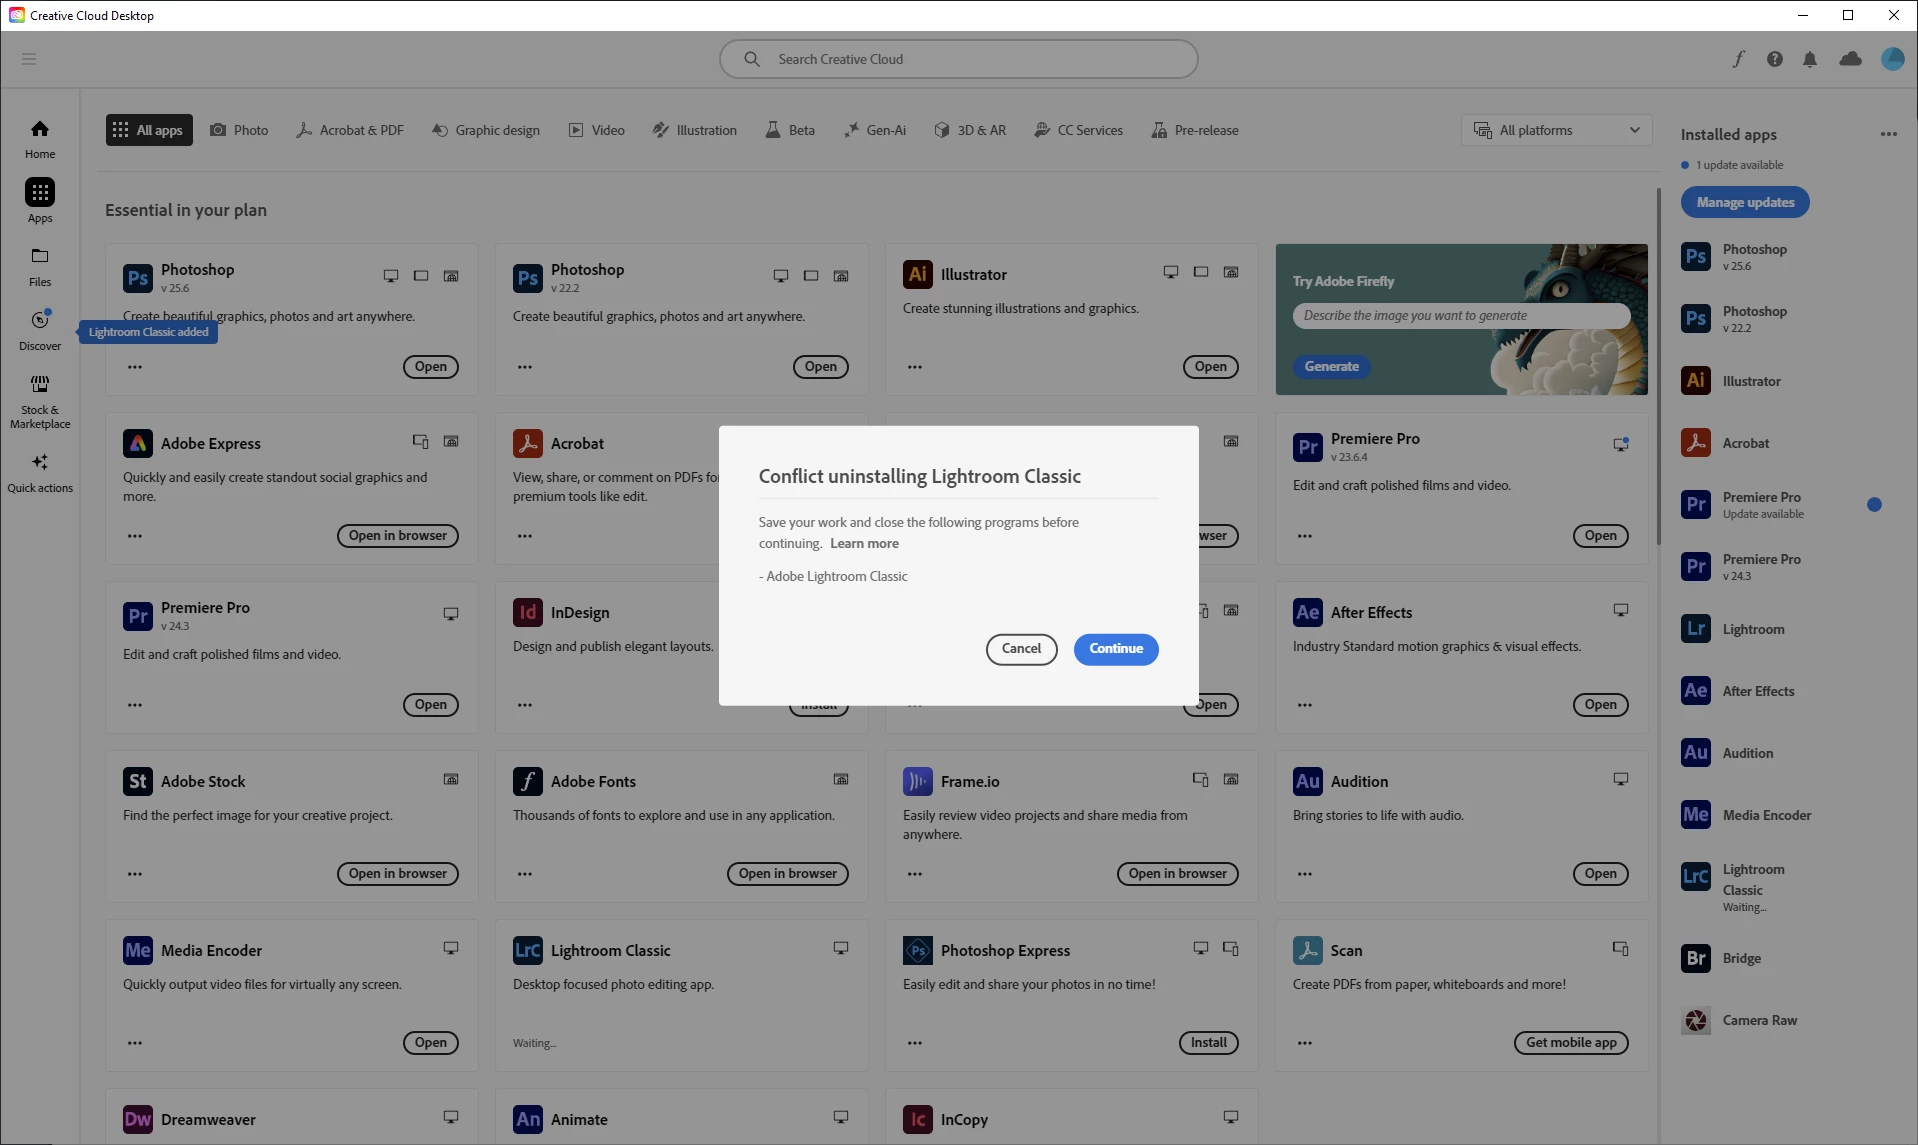Click the Firefly Generate button
The width and height of the screenshot is (1918, 1145).
(x=1331, y=367)
